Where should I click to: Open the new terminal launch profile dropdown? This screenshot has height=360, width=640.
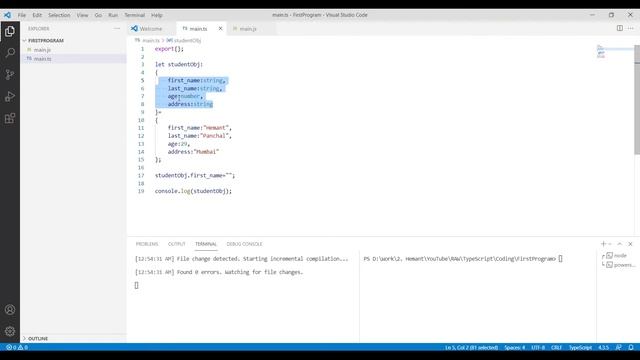pyautogui.click(x=610, y=244)
